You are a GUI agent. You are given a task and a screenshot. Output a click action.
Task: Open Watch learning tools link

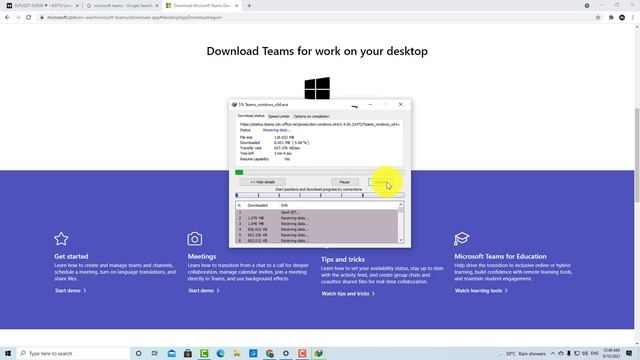pyautogui.click(x=481, y=291)
